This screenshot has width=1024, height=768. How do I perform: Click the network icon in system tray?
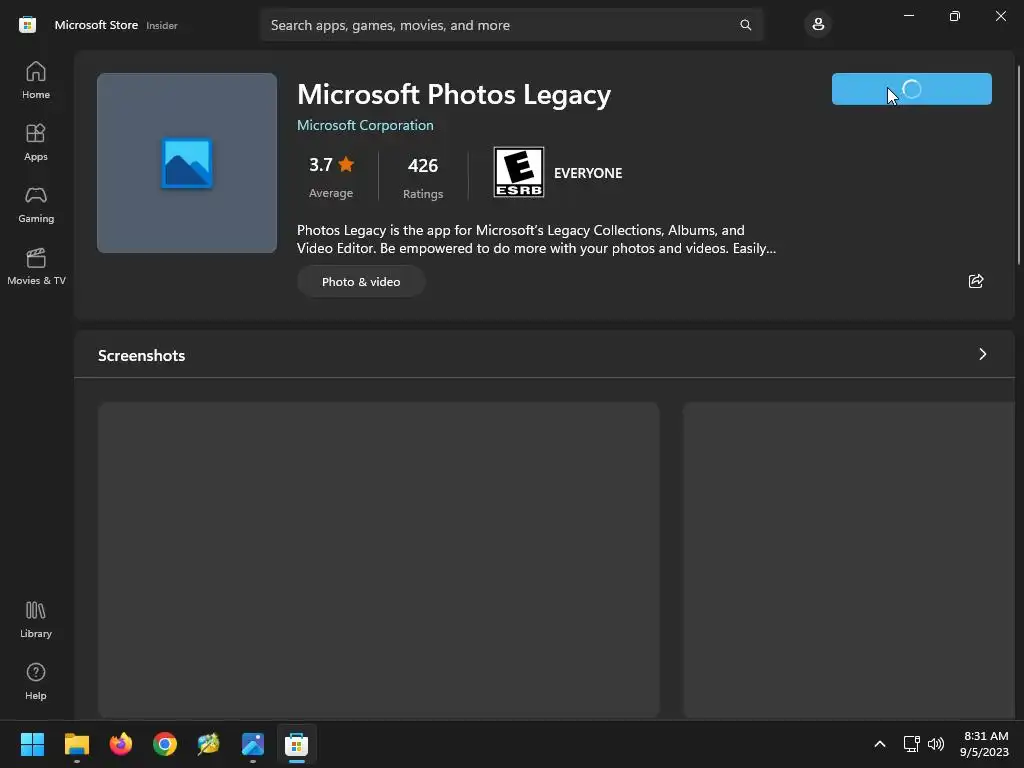coord(912,744)
